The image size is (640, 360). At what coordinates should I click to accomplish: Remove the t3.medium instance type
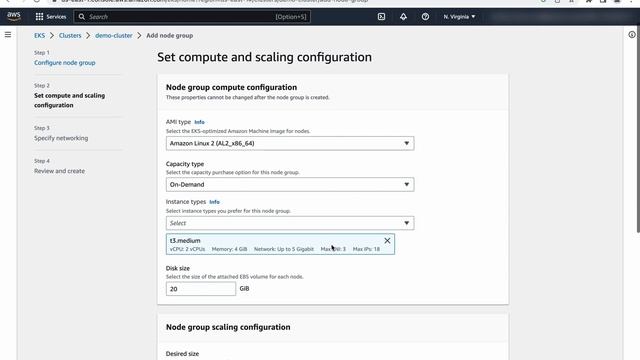click(387, 241)
